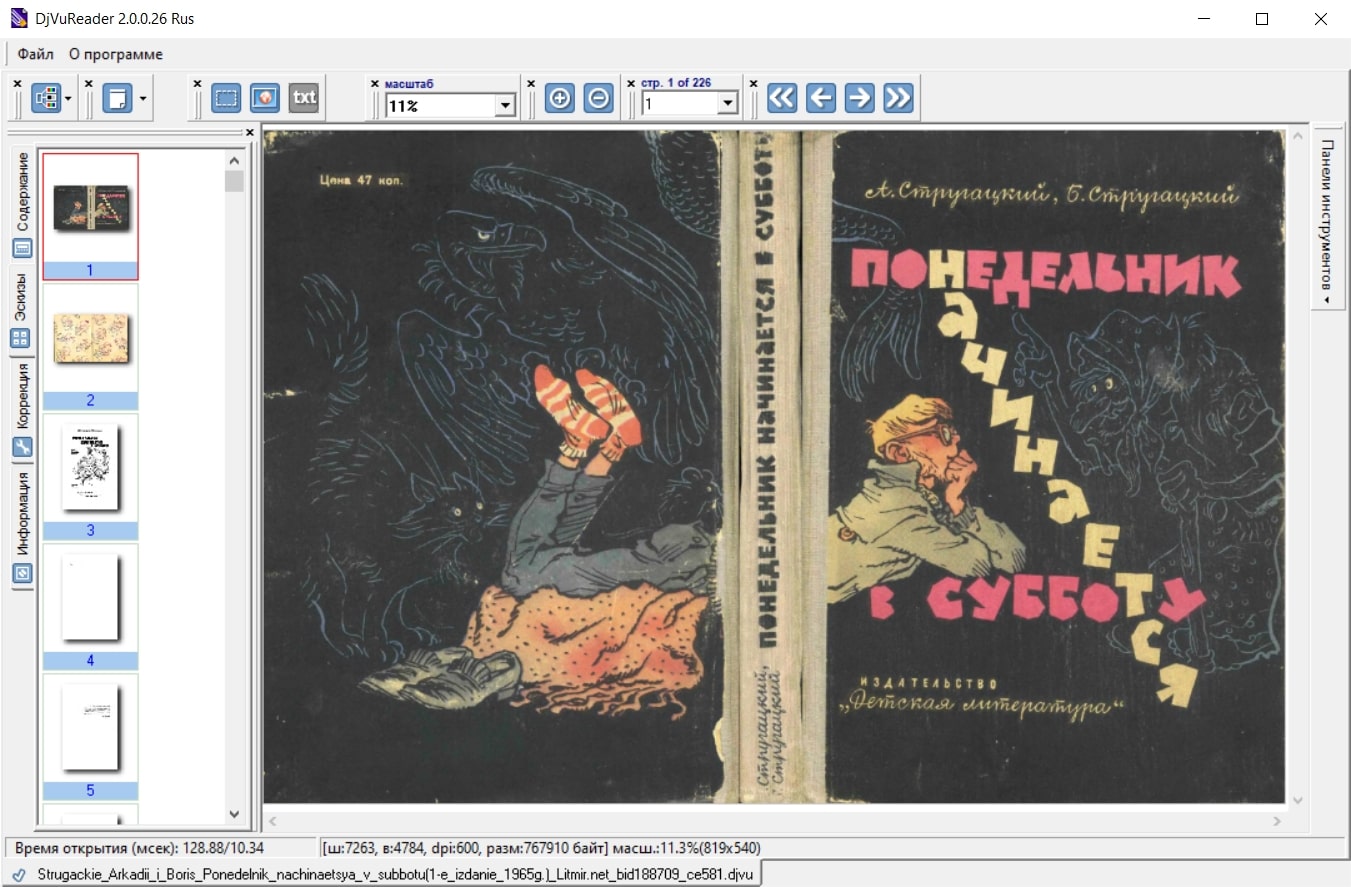Click the image copy tool icon
Screen dimensions: 1351x887
pyautogui.click(x=265, y=98)
